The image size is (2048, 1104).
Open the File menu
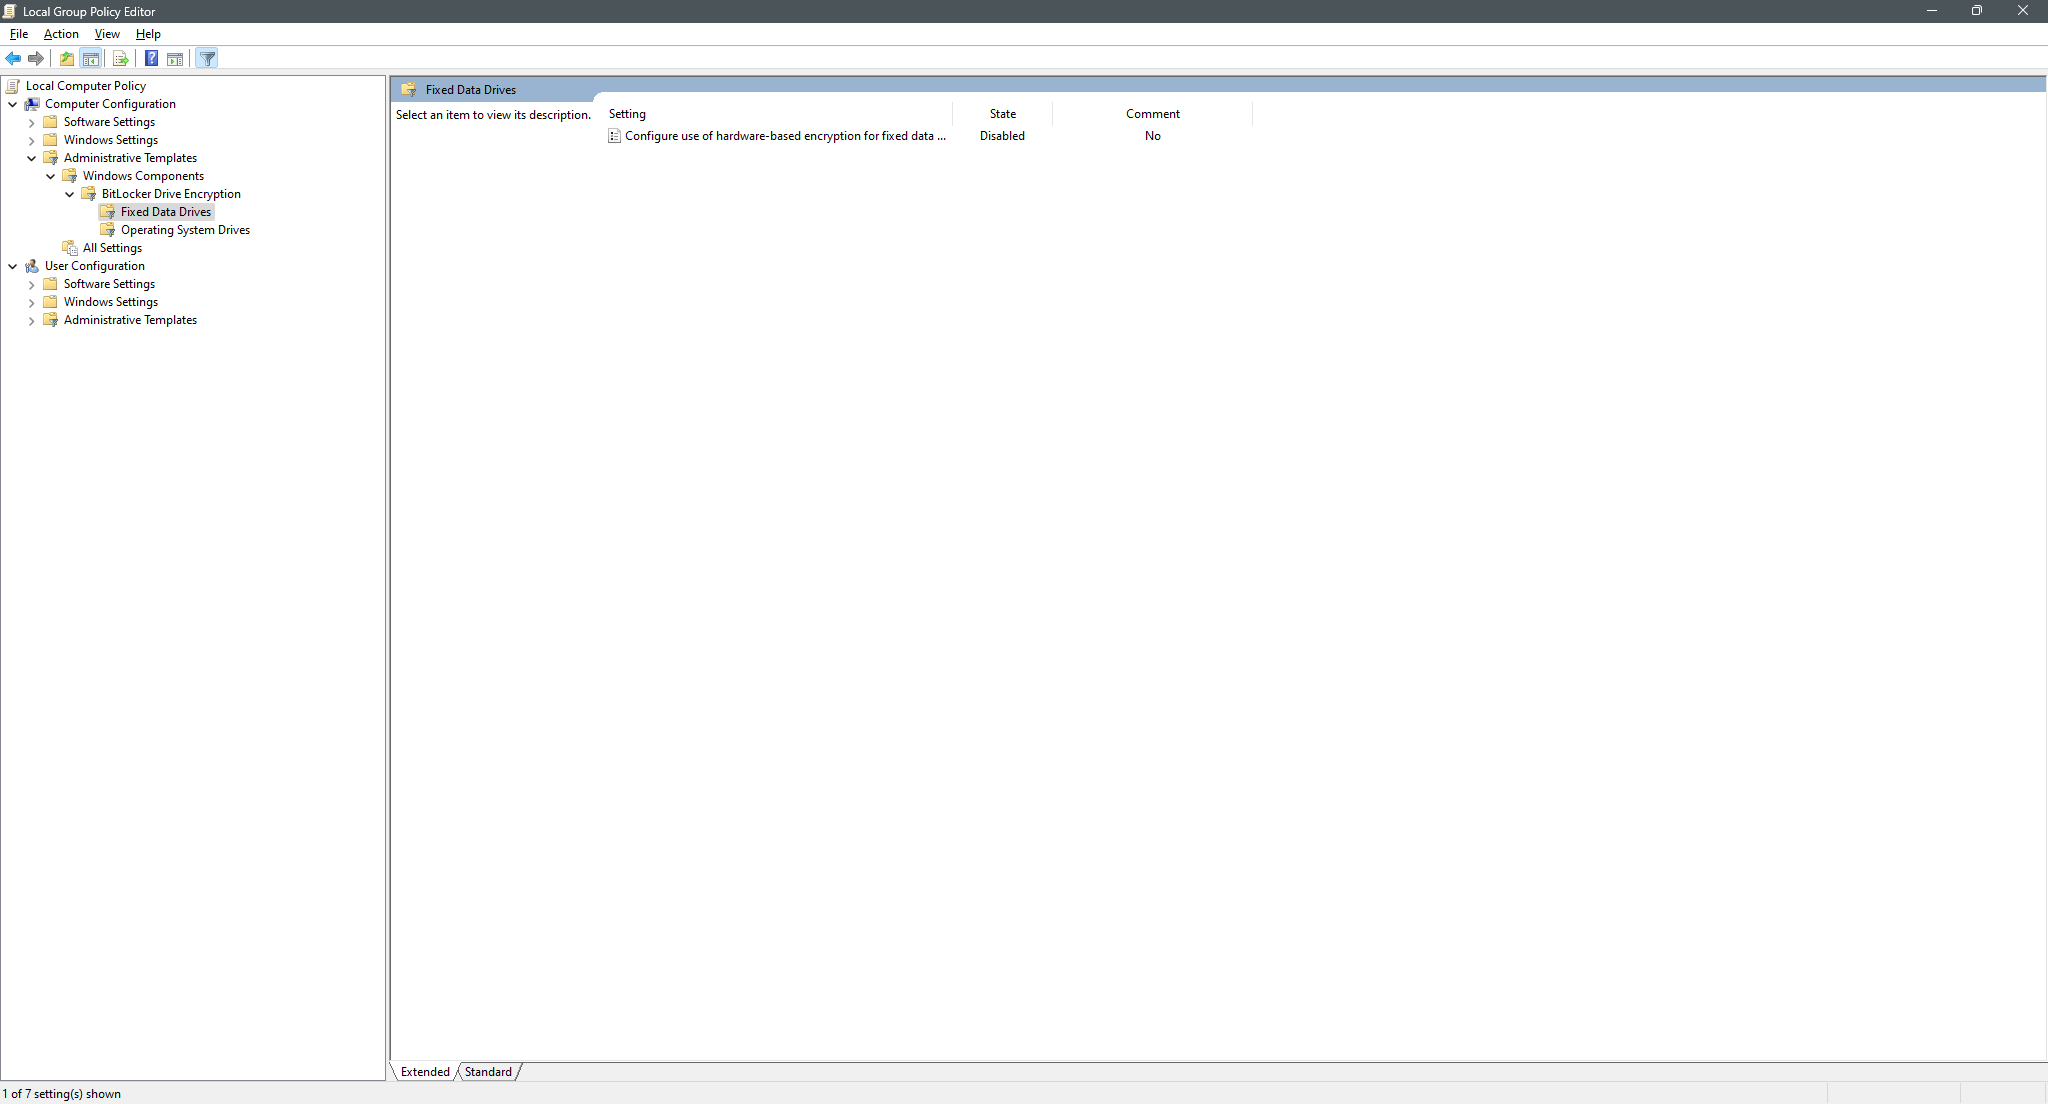19,34
